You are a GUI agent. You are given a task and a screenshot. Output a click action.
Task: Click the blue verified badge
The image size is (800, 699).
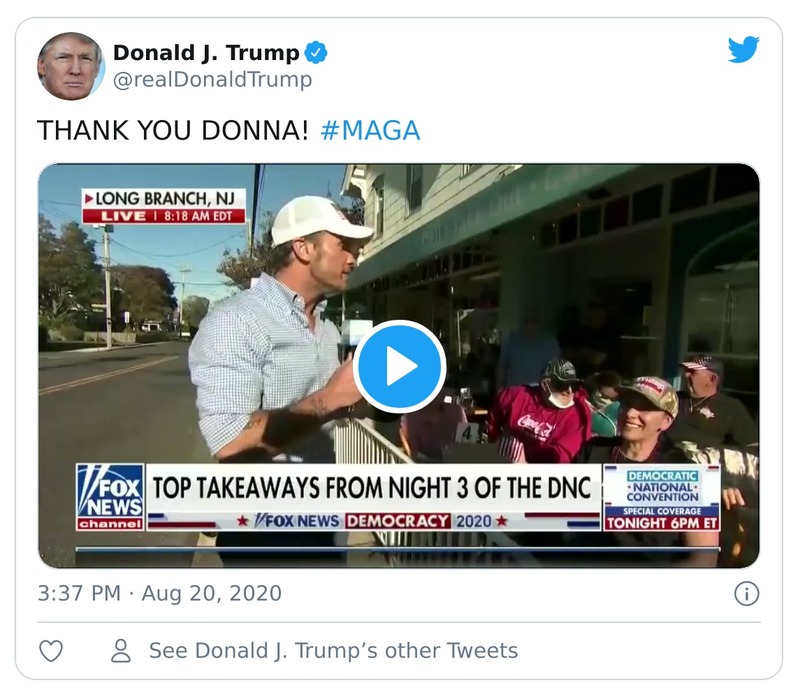click(x=314, y=51)
